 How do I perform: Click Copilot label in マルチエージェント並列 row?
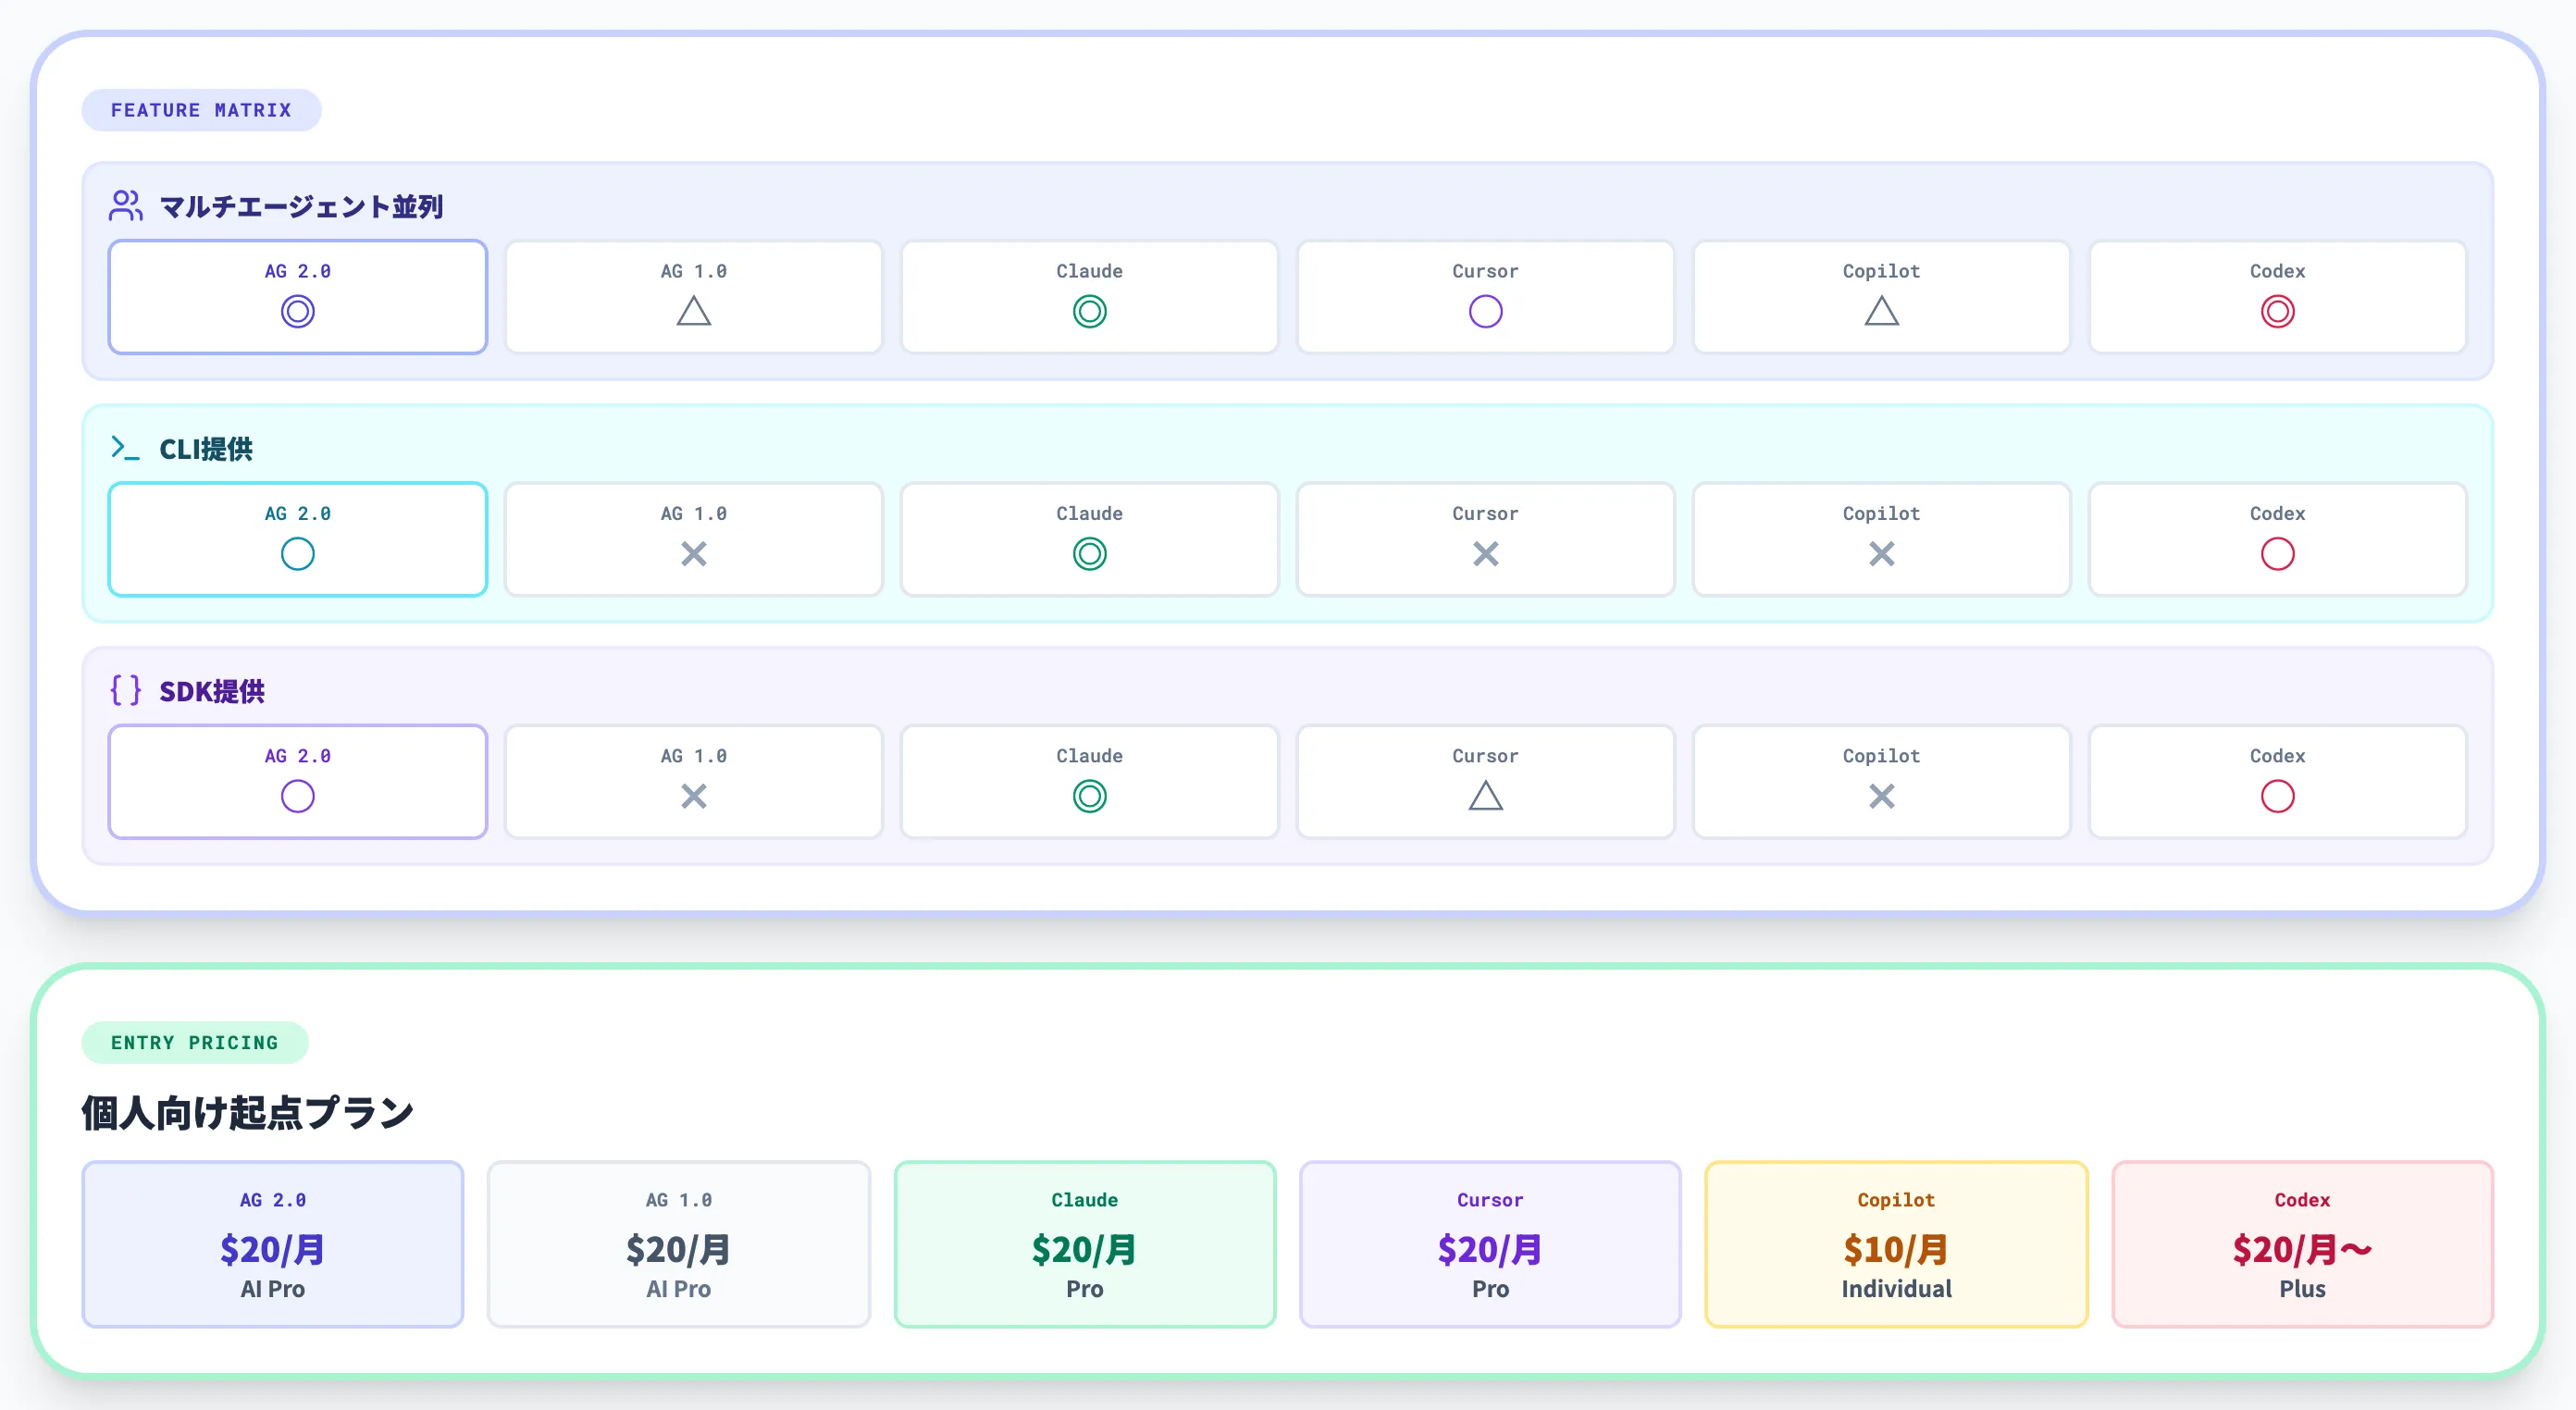point(1882,271)
